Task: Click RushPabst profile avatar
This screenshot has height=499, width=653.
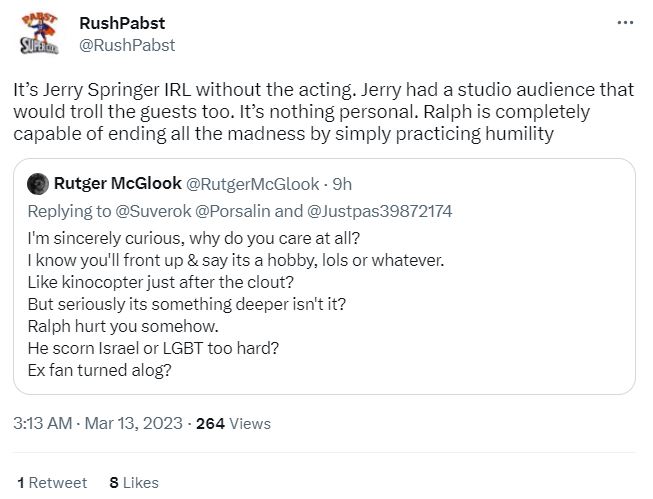Action: click(39, 33)
